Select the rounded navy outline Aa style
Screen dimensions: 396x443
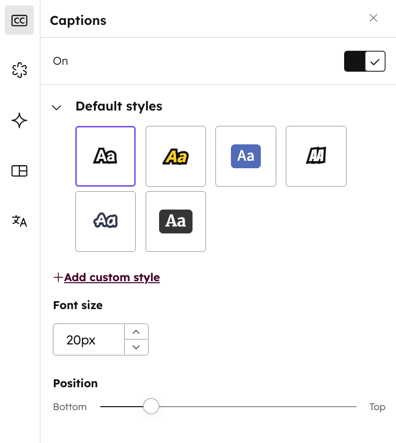[105, 221]
